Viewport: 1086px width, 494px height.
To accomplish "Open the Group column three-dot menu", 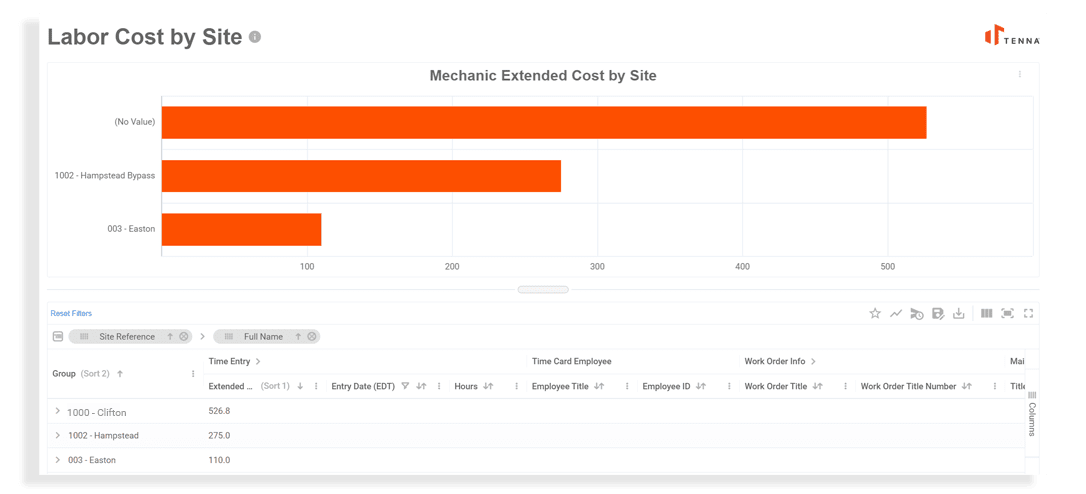I will point(193,373).
